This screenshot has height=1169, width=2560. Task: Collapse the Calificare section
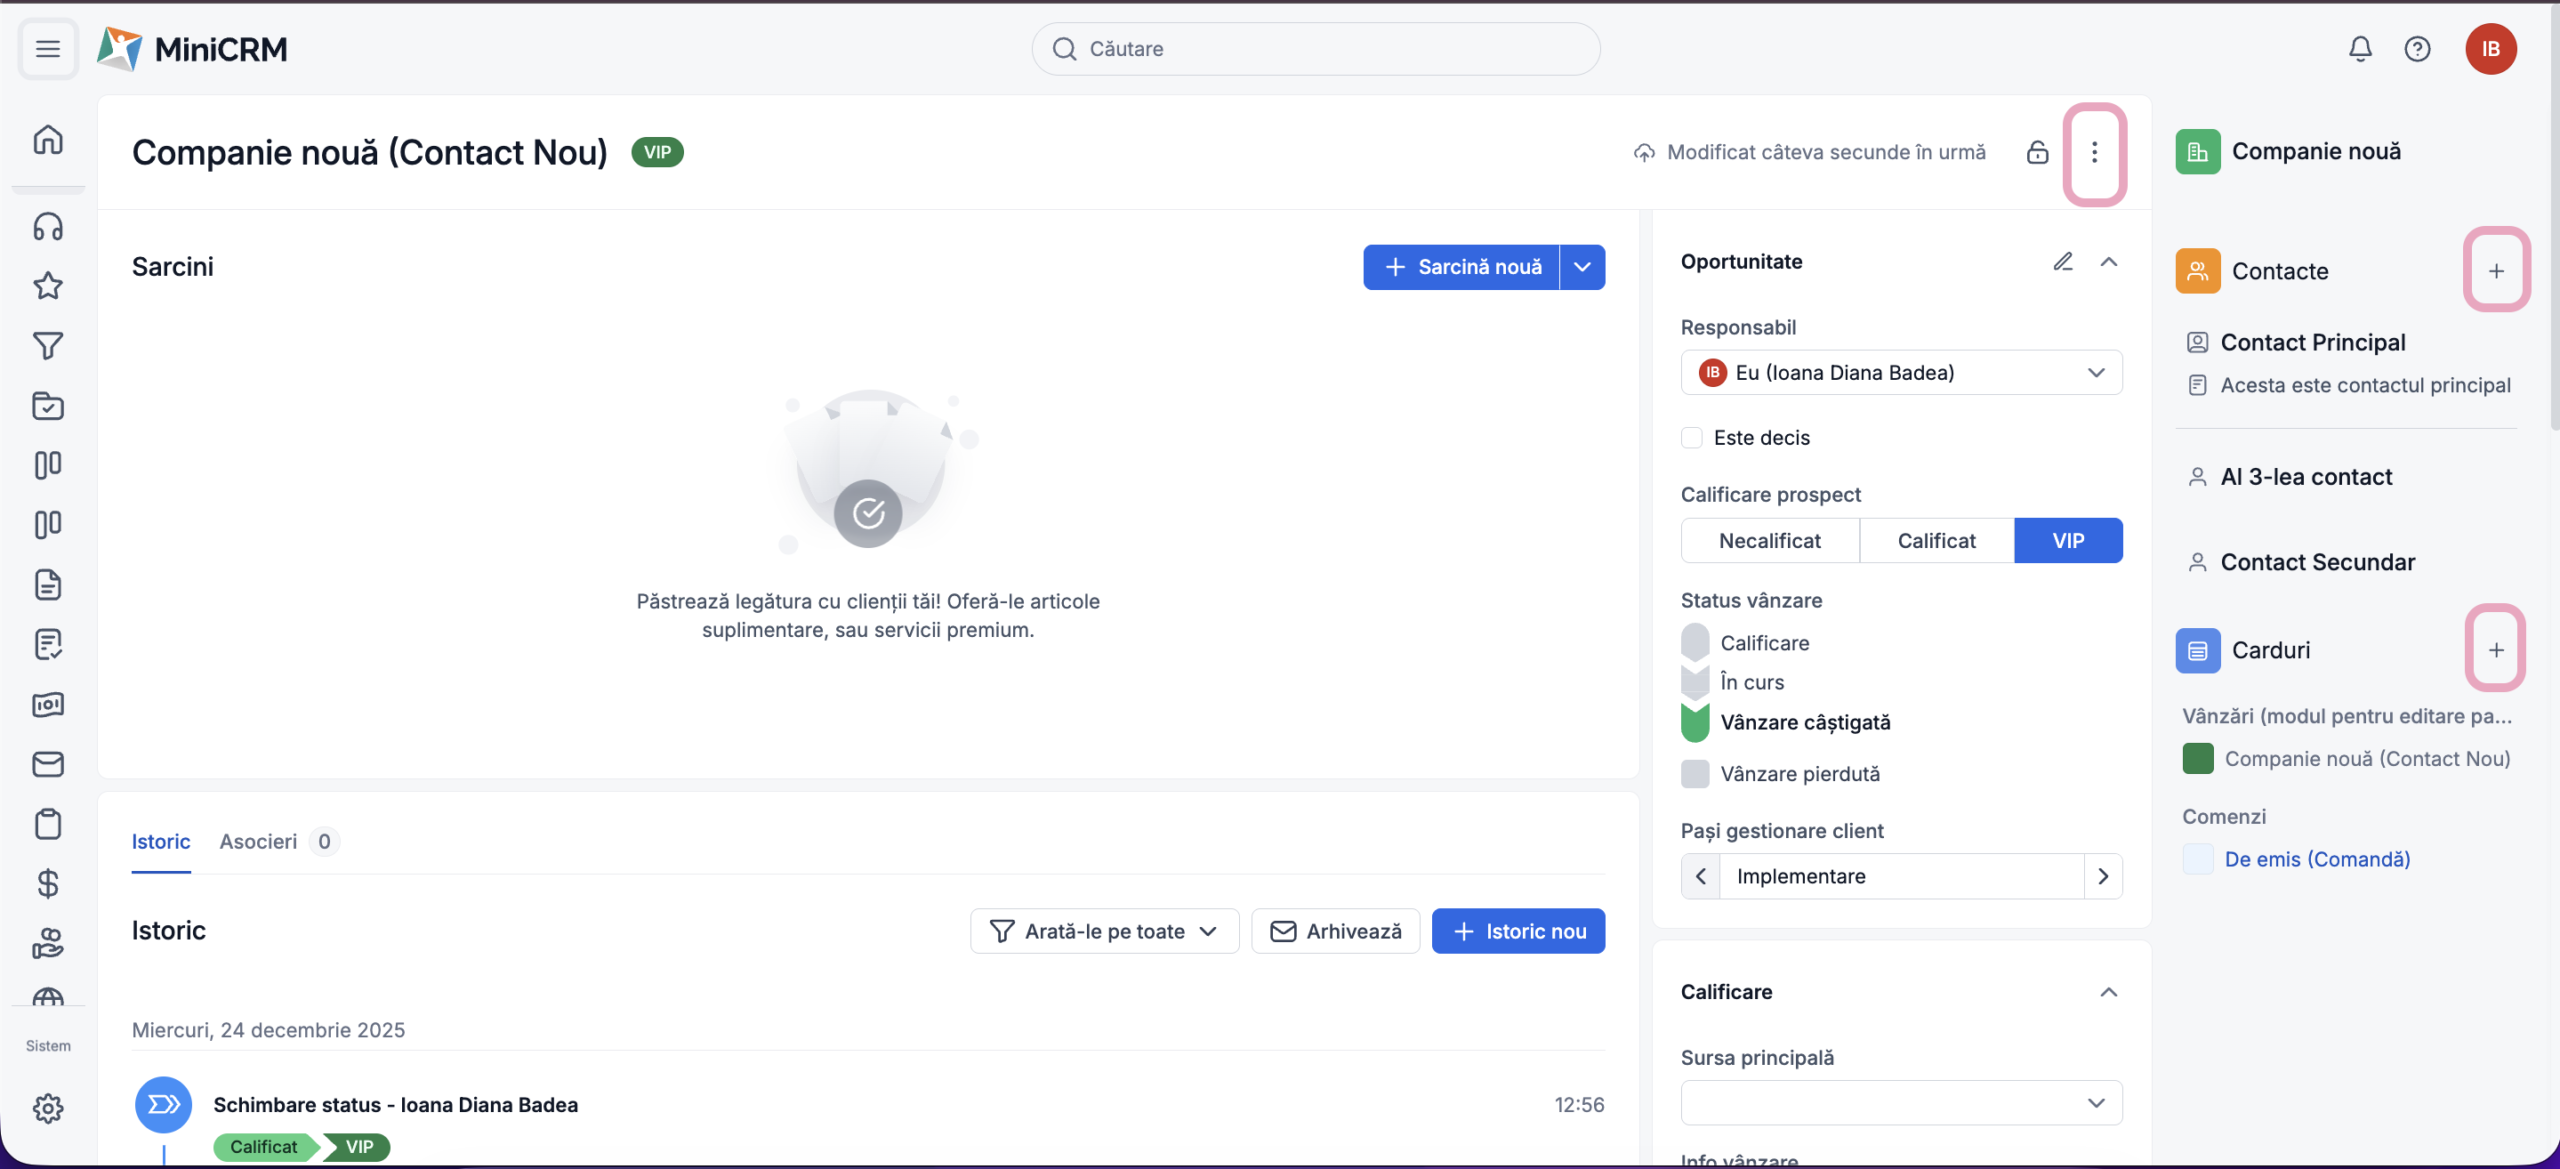[2108, 992]
